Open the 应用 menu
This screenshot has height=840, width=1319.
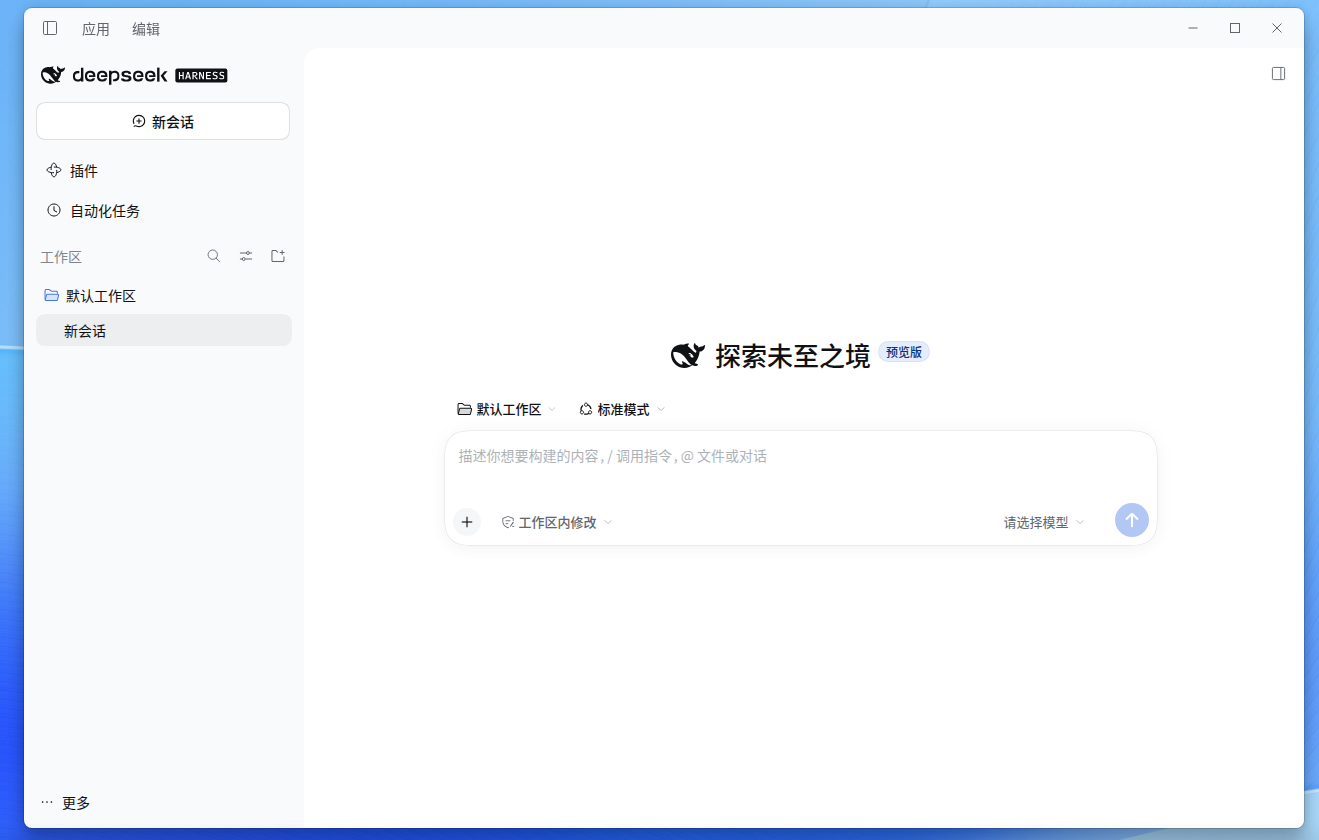tap(96, 29)
